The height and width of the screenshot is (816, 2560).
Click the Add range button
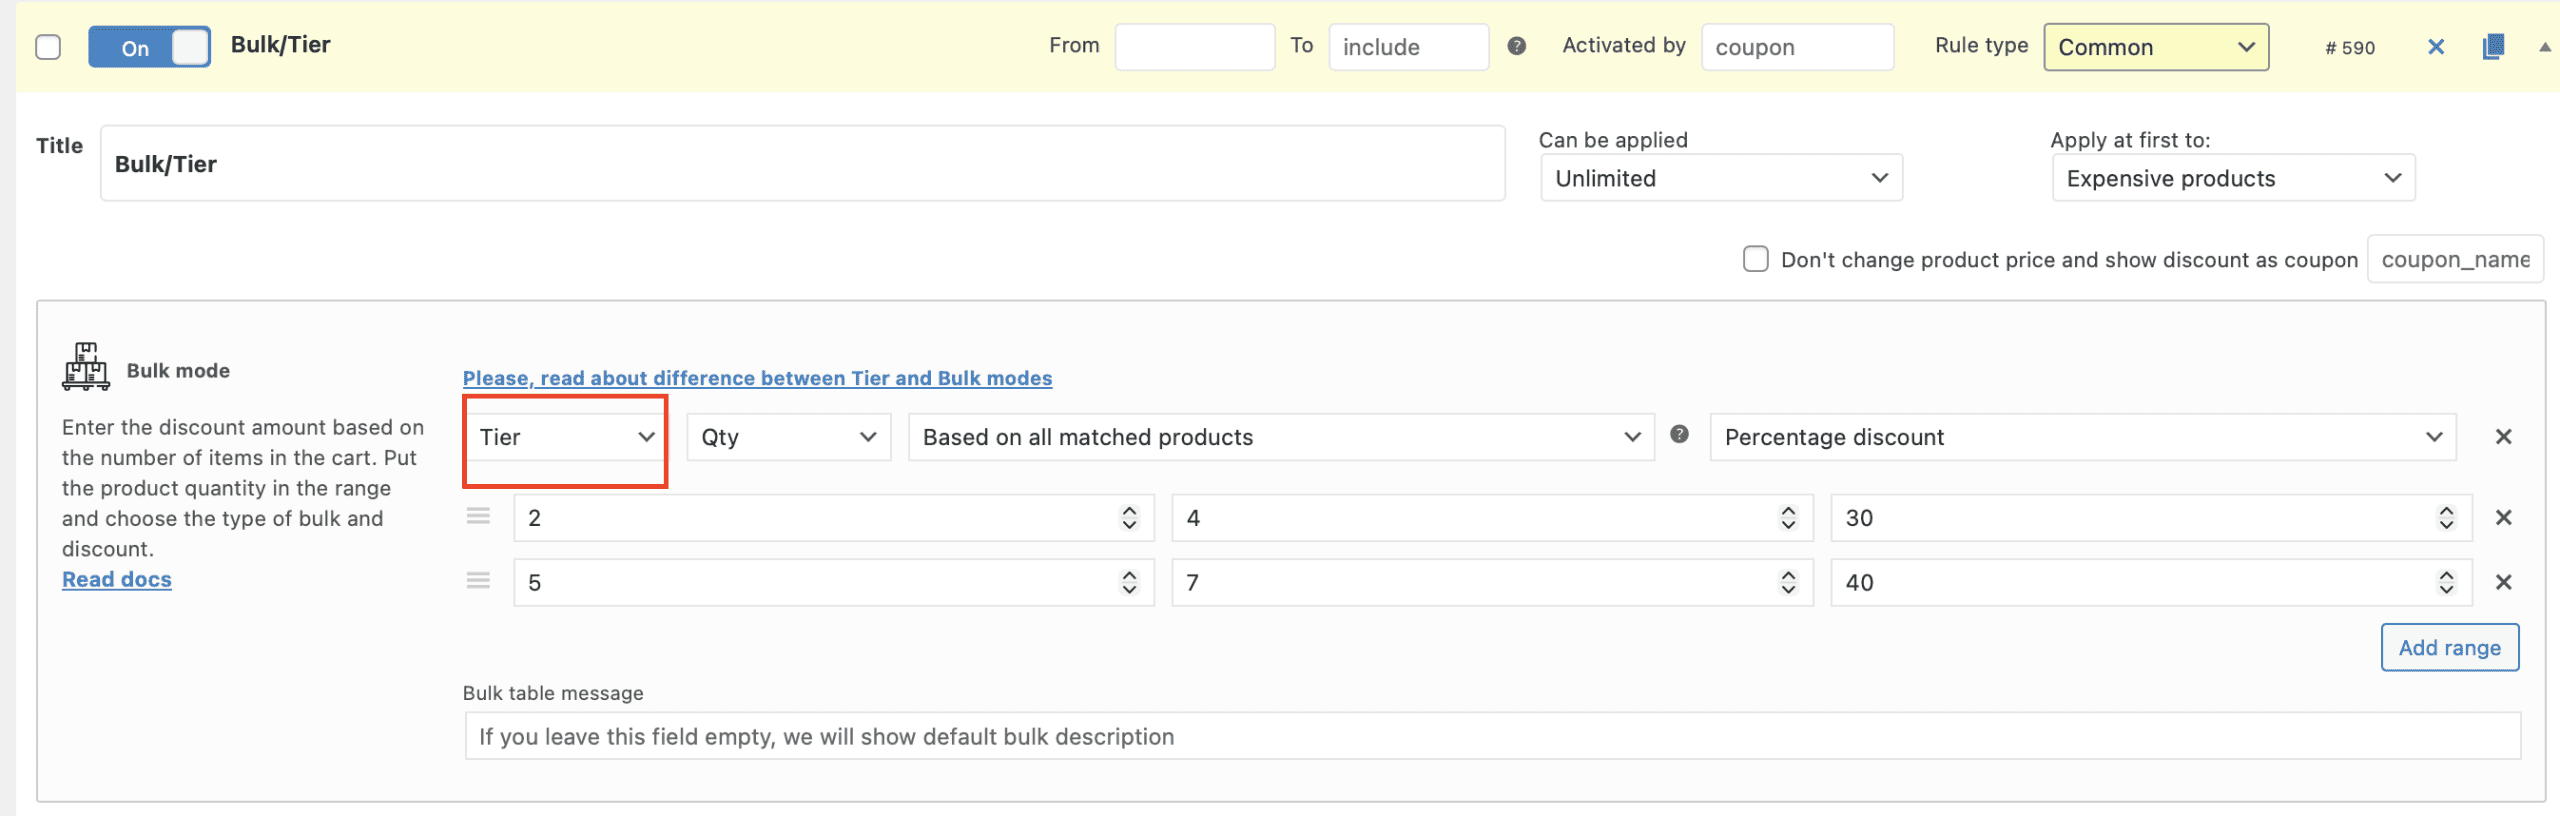point(2449,648)
